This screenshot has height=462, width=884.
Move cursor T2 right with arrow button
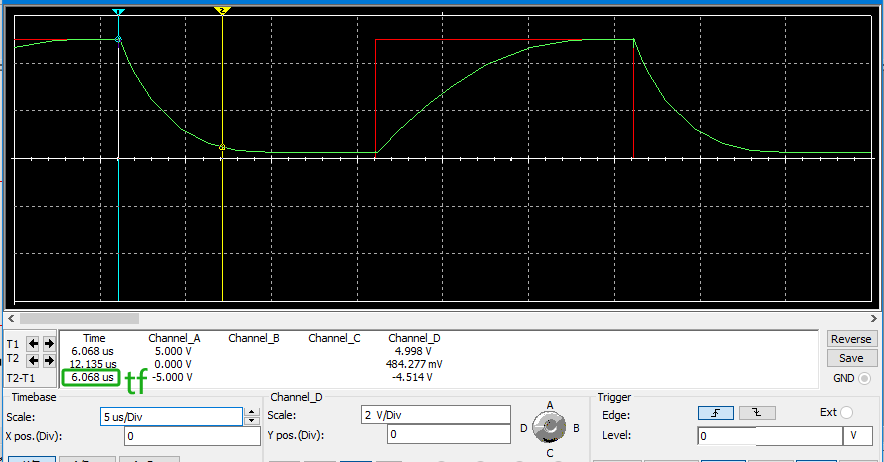[x=49, y=360]
